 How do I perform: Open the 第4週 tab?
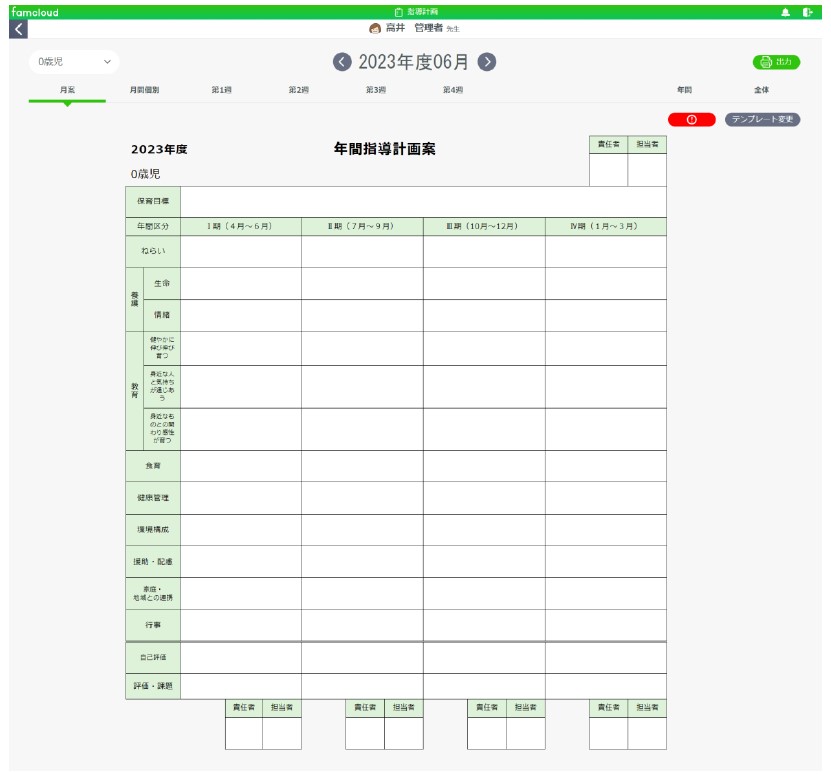(453, 90)
